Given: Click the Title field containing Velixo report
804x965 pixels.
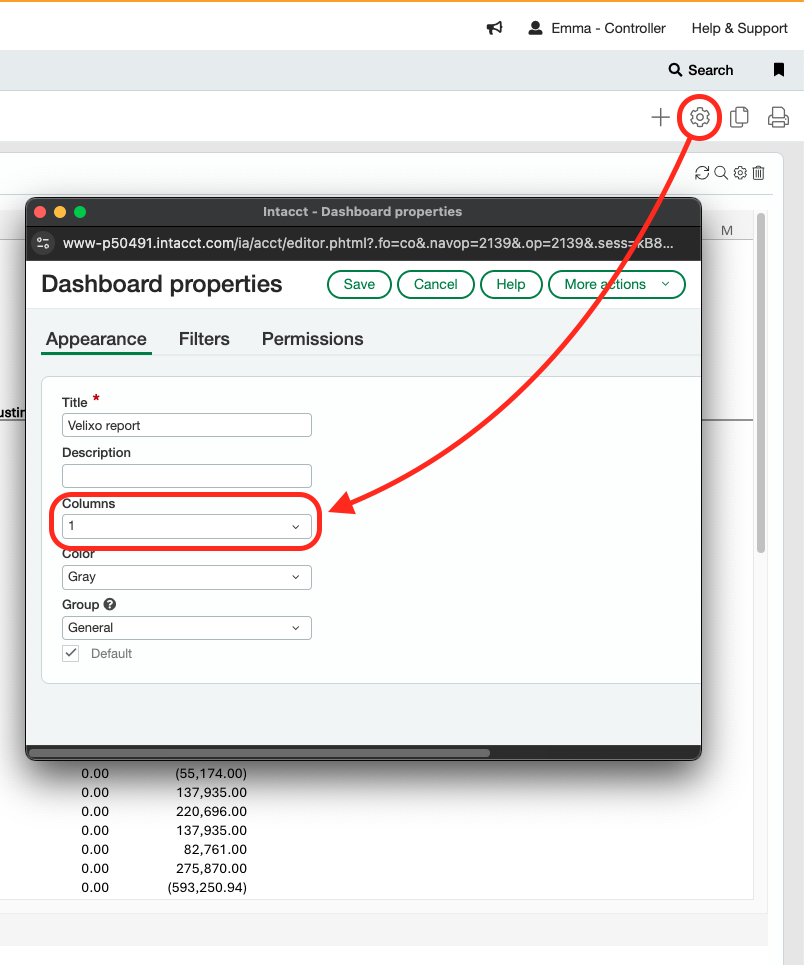Looking at the screenshot, I should pyautogui.click(x=186, y=425).
